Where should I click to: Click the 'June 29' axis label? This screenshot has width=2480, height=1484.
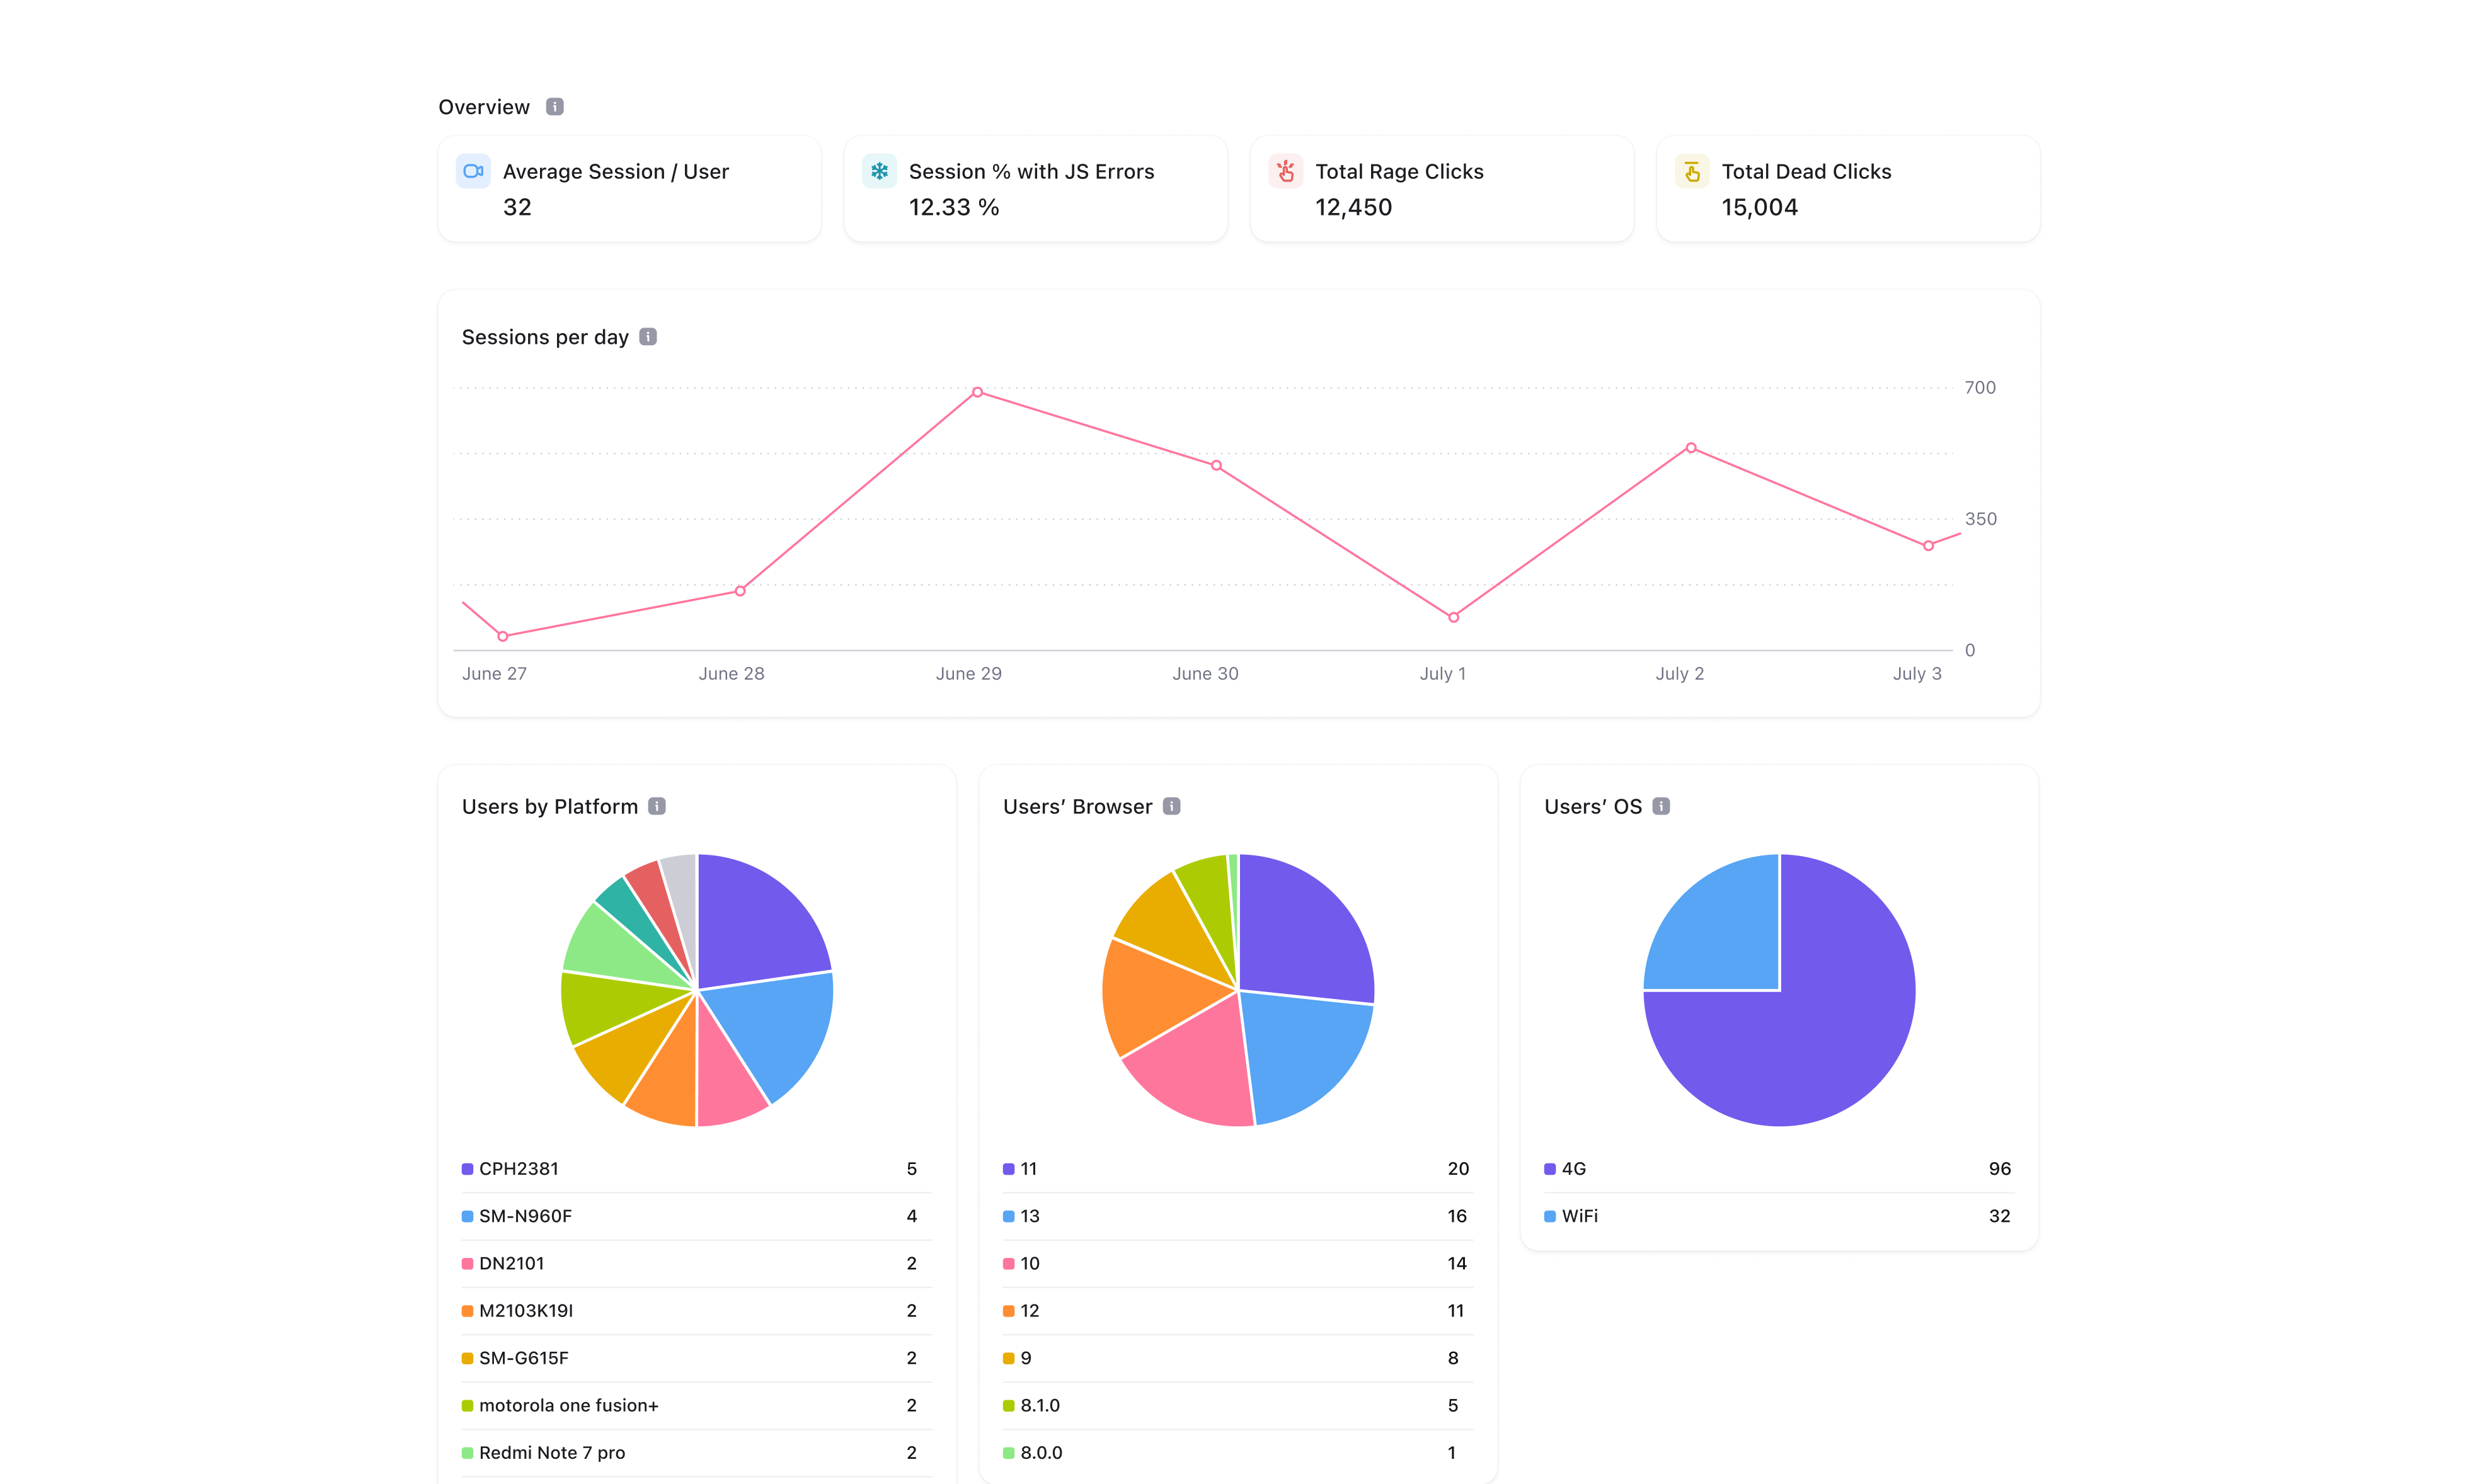969,674
